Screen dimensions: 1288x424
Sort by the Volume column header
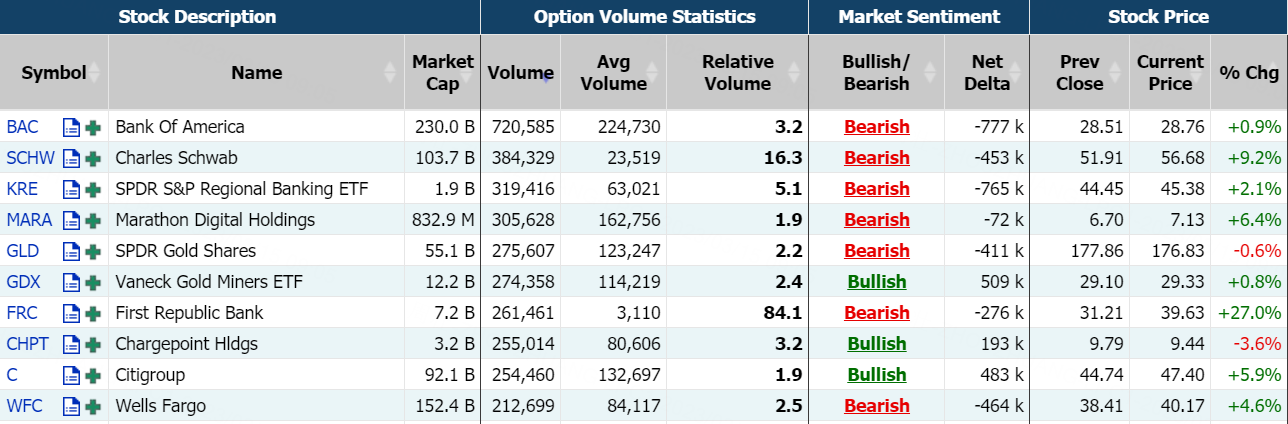coord(520,72)
